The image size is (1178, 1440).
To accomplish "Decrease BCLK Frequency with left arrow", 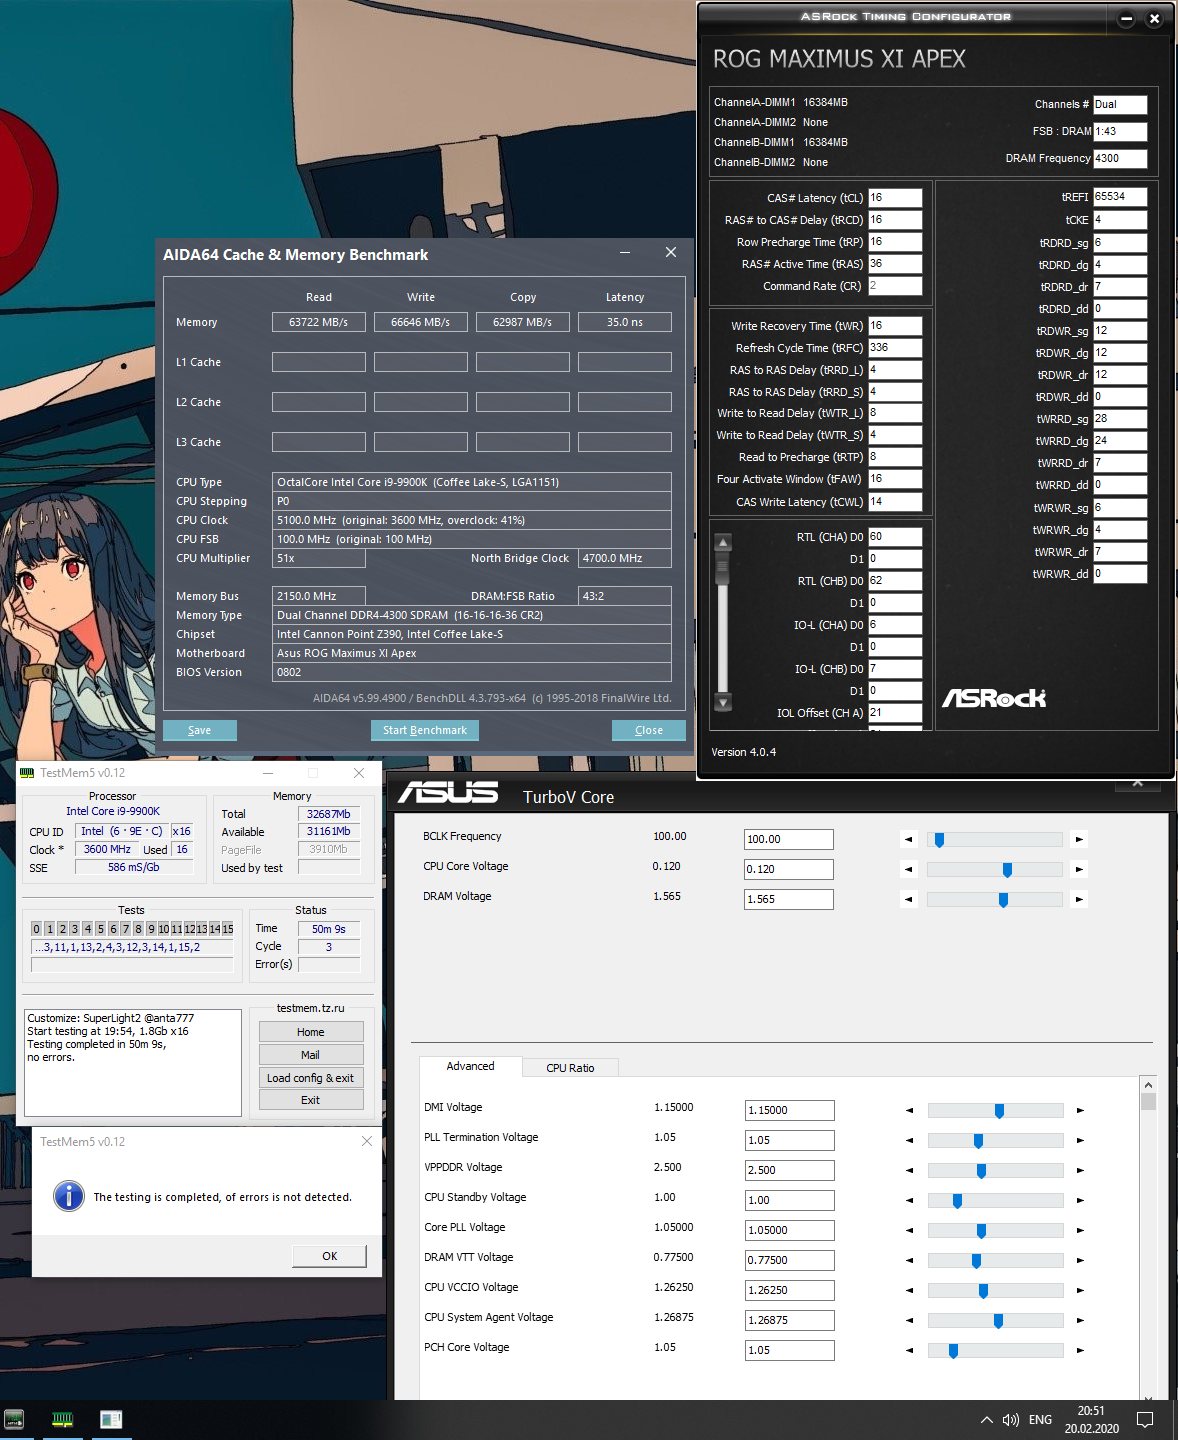I will 908,840.
